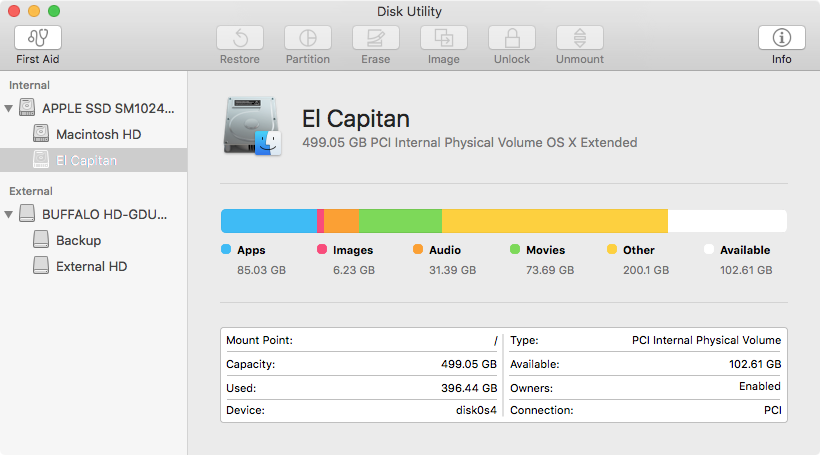Screen dimensions: 820x455
Task: Click the Backup volume icon
Action: 41,239
